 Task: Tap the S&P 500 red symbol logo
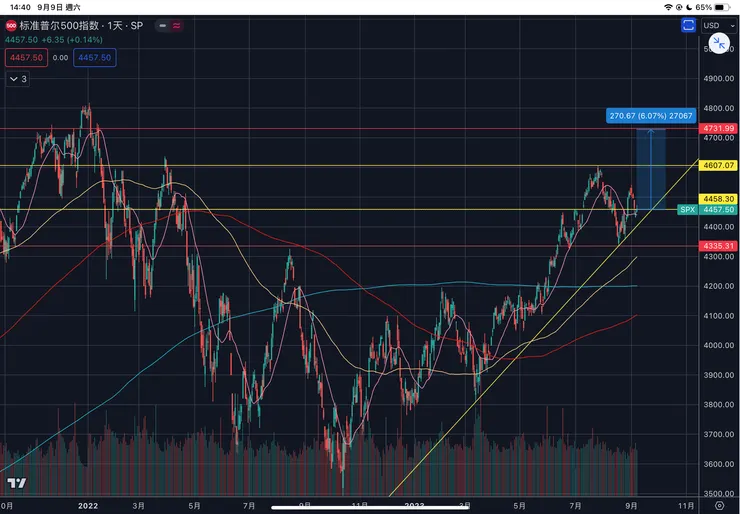pyautogui.click(x=11, y=25)
